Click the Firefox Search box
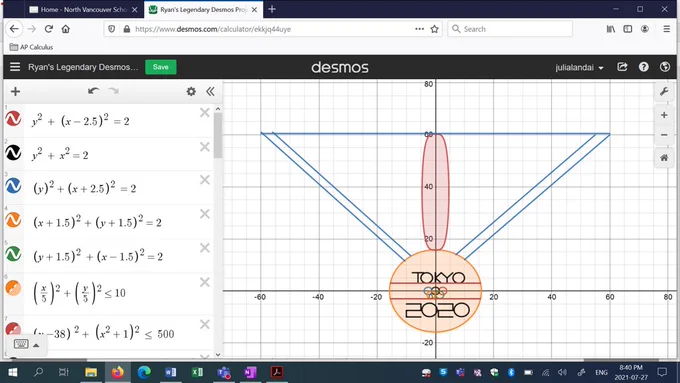The height and width of the screenshot is (383, 680). [x=510, y=29]
